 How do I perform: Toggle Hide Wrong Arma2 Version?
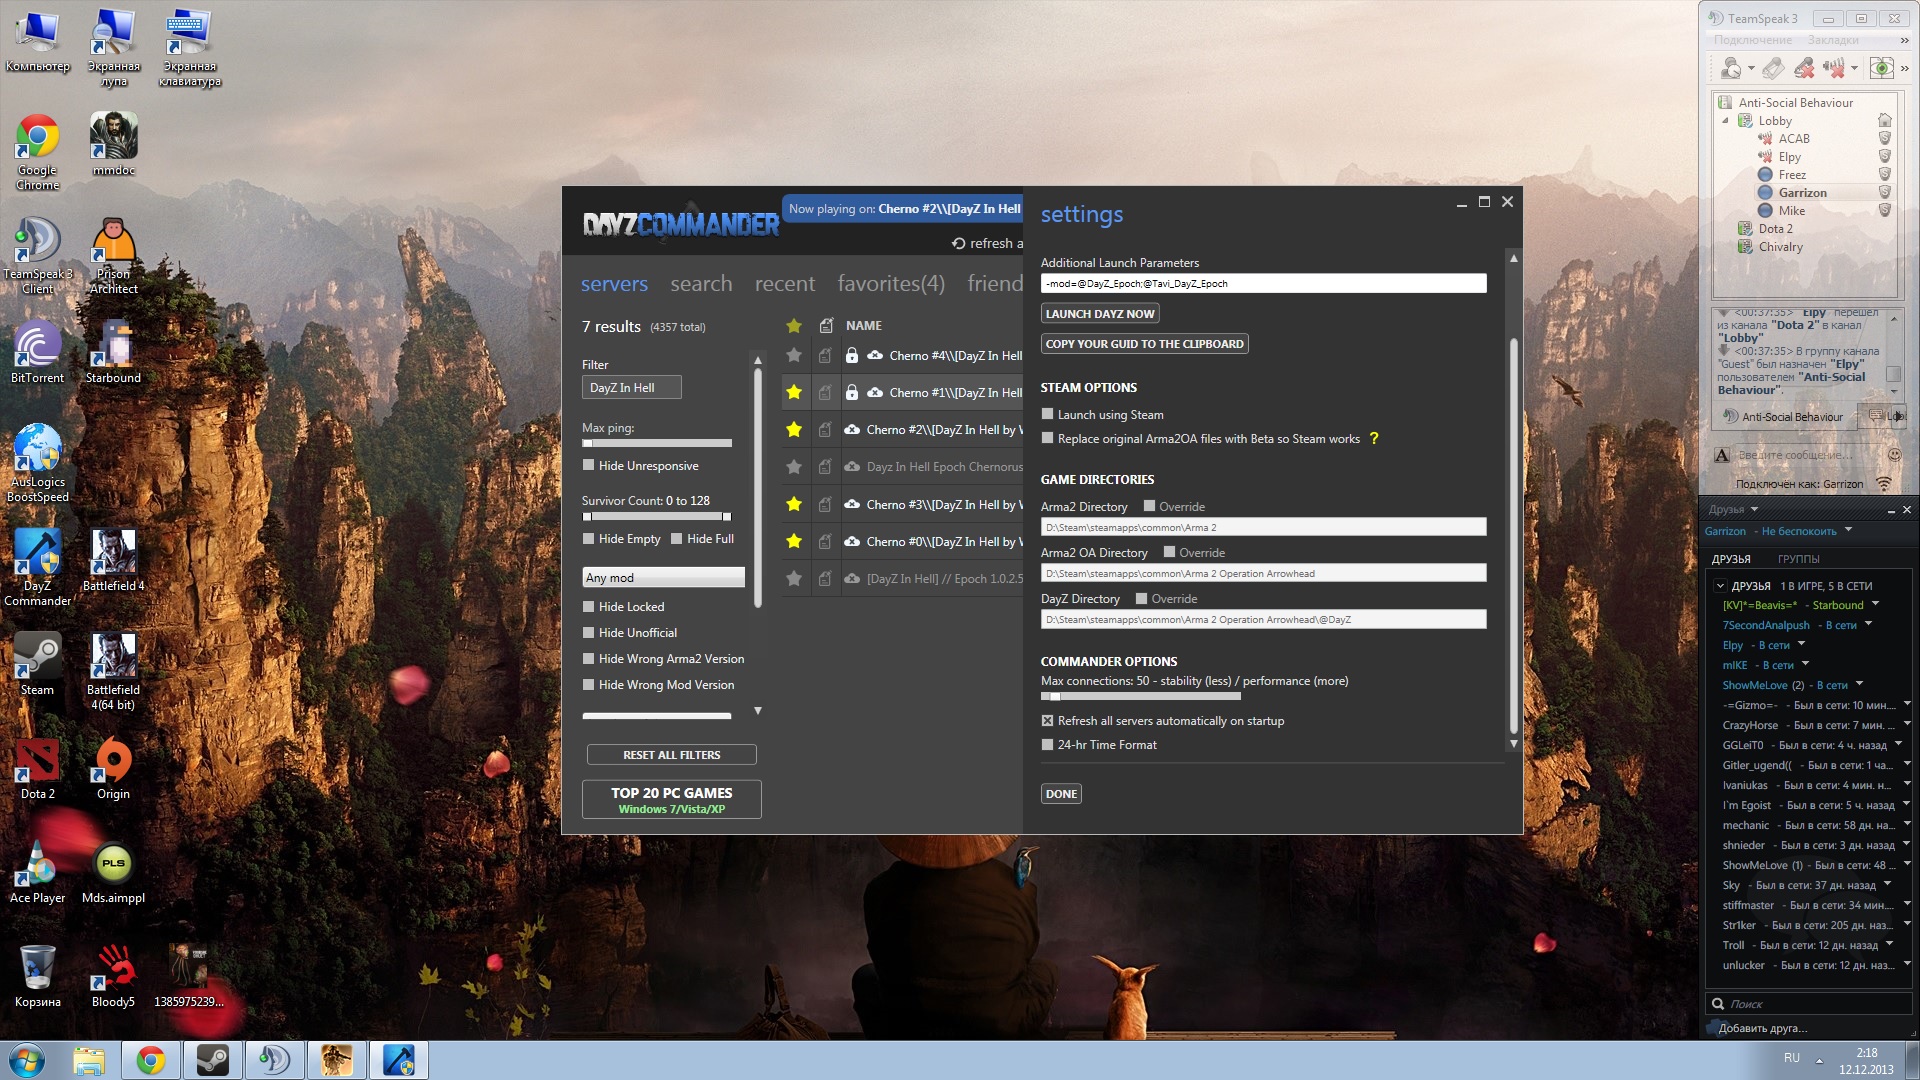pos(589,658)
